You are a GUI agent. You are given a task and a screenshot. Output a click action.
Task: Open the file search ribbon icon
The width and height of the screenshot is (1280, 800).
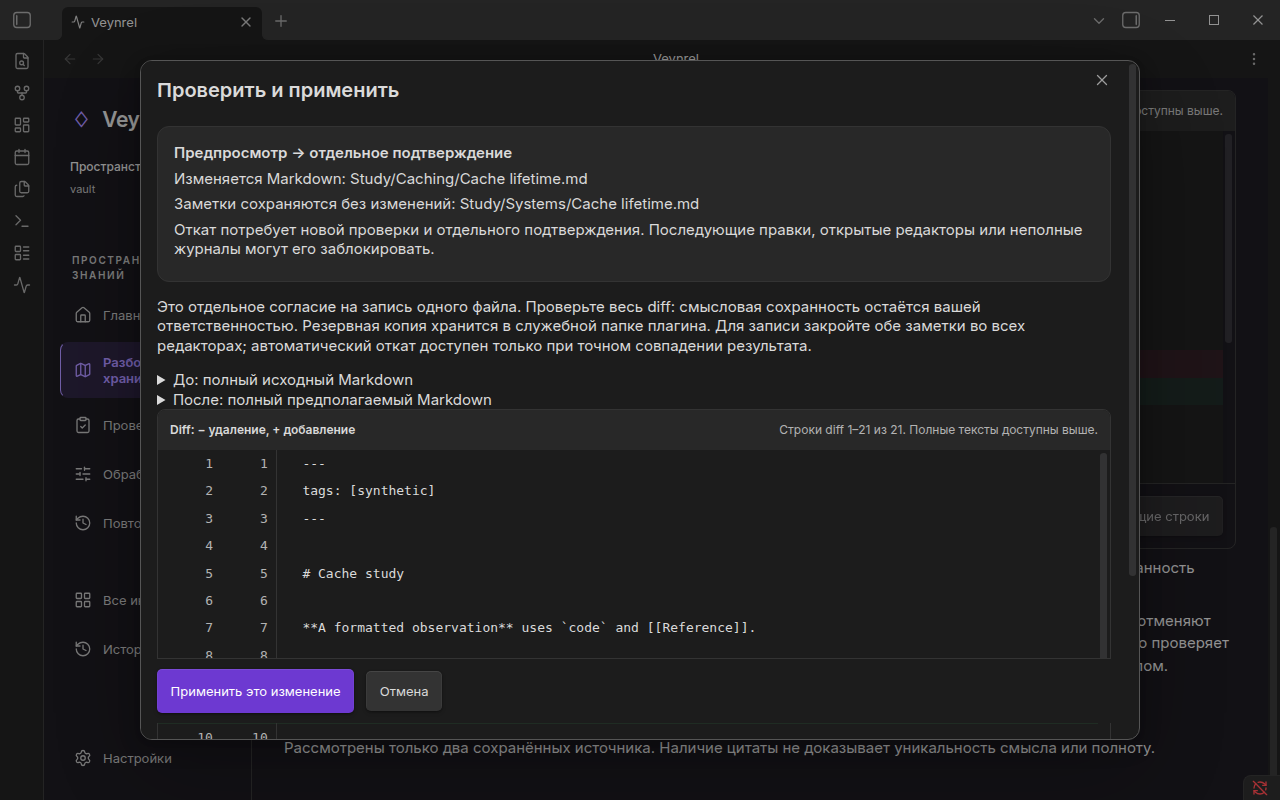(x=22, y=61)
